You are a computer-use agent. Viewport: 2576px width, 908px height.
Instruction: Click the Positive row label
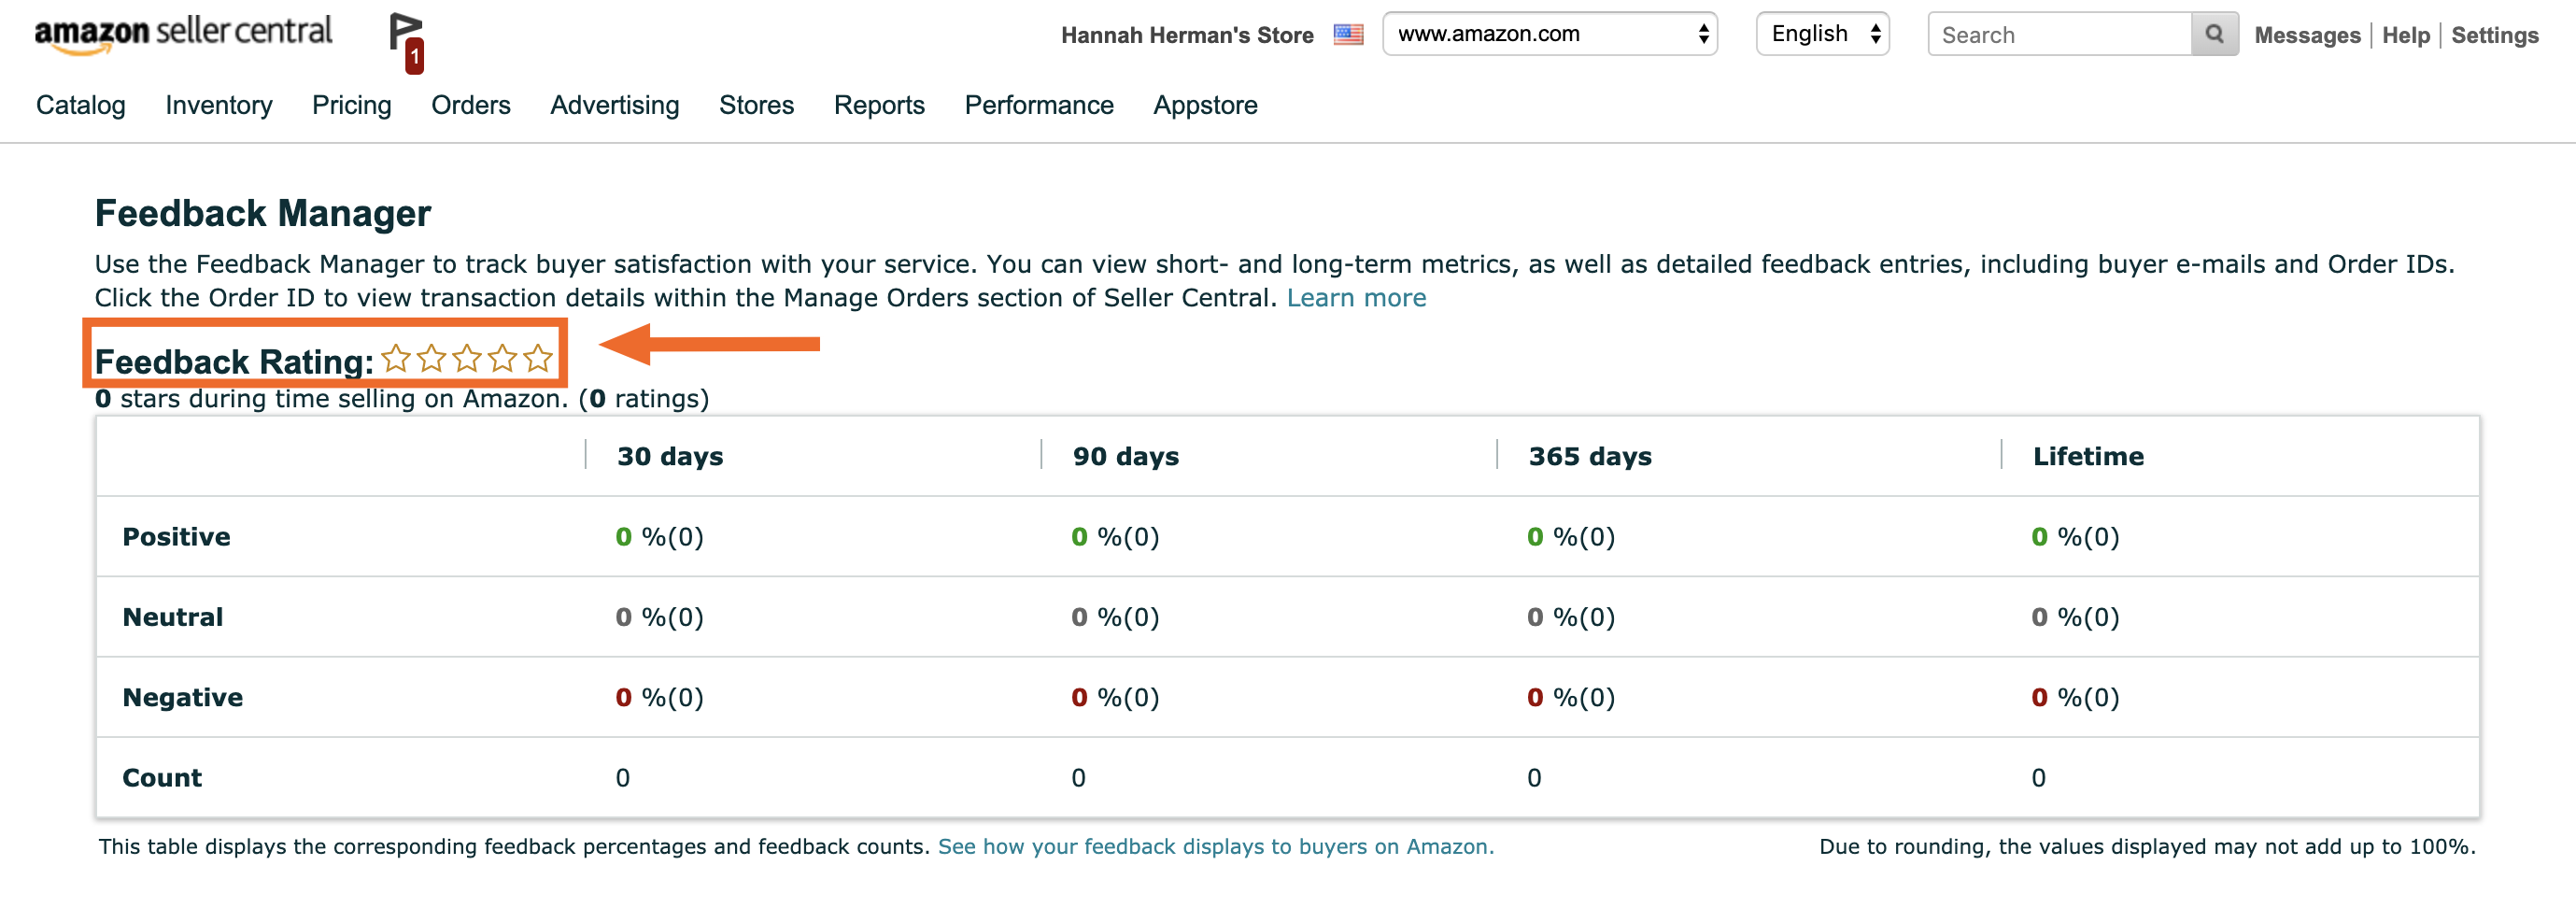176,537
